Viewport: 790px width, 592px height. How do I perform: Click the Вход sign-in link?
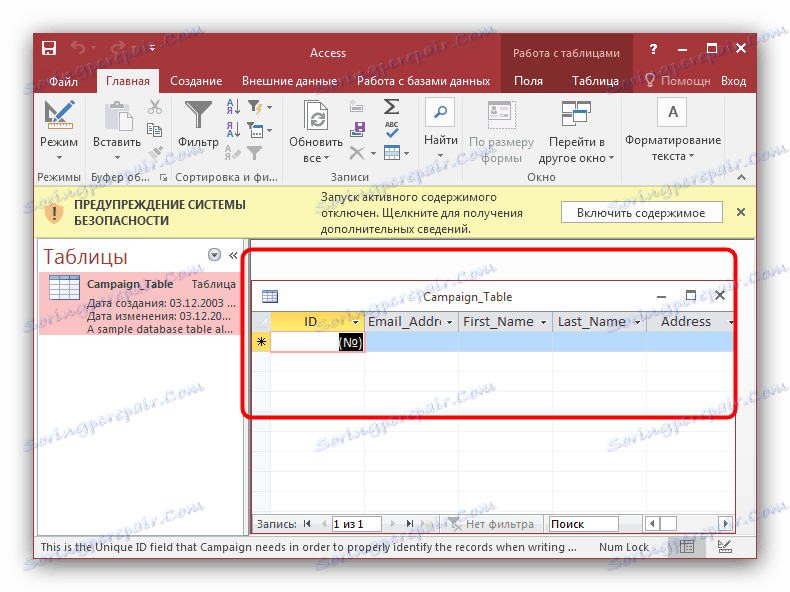[x=733, y=81]
